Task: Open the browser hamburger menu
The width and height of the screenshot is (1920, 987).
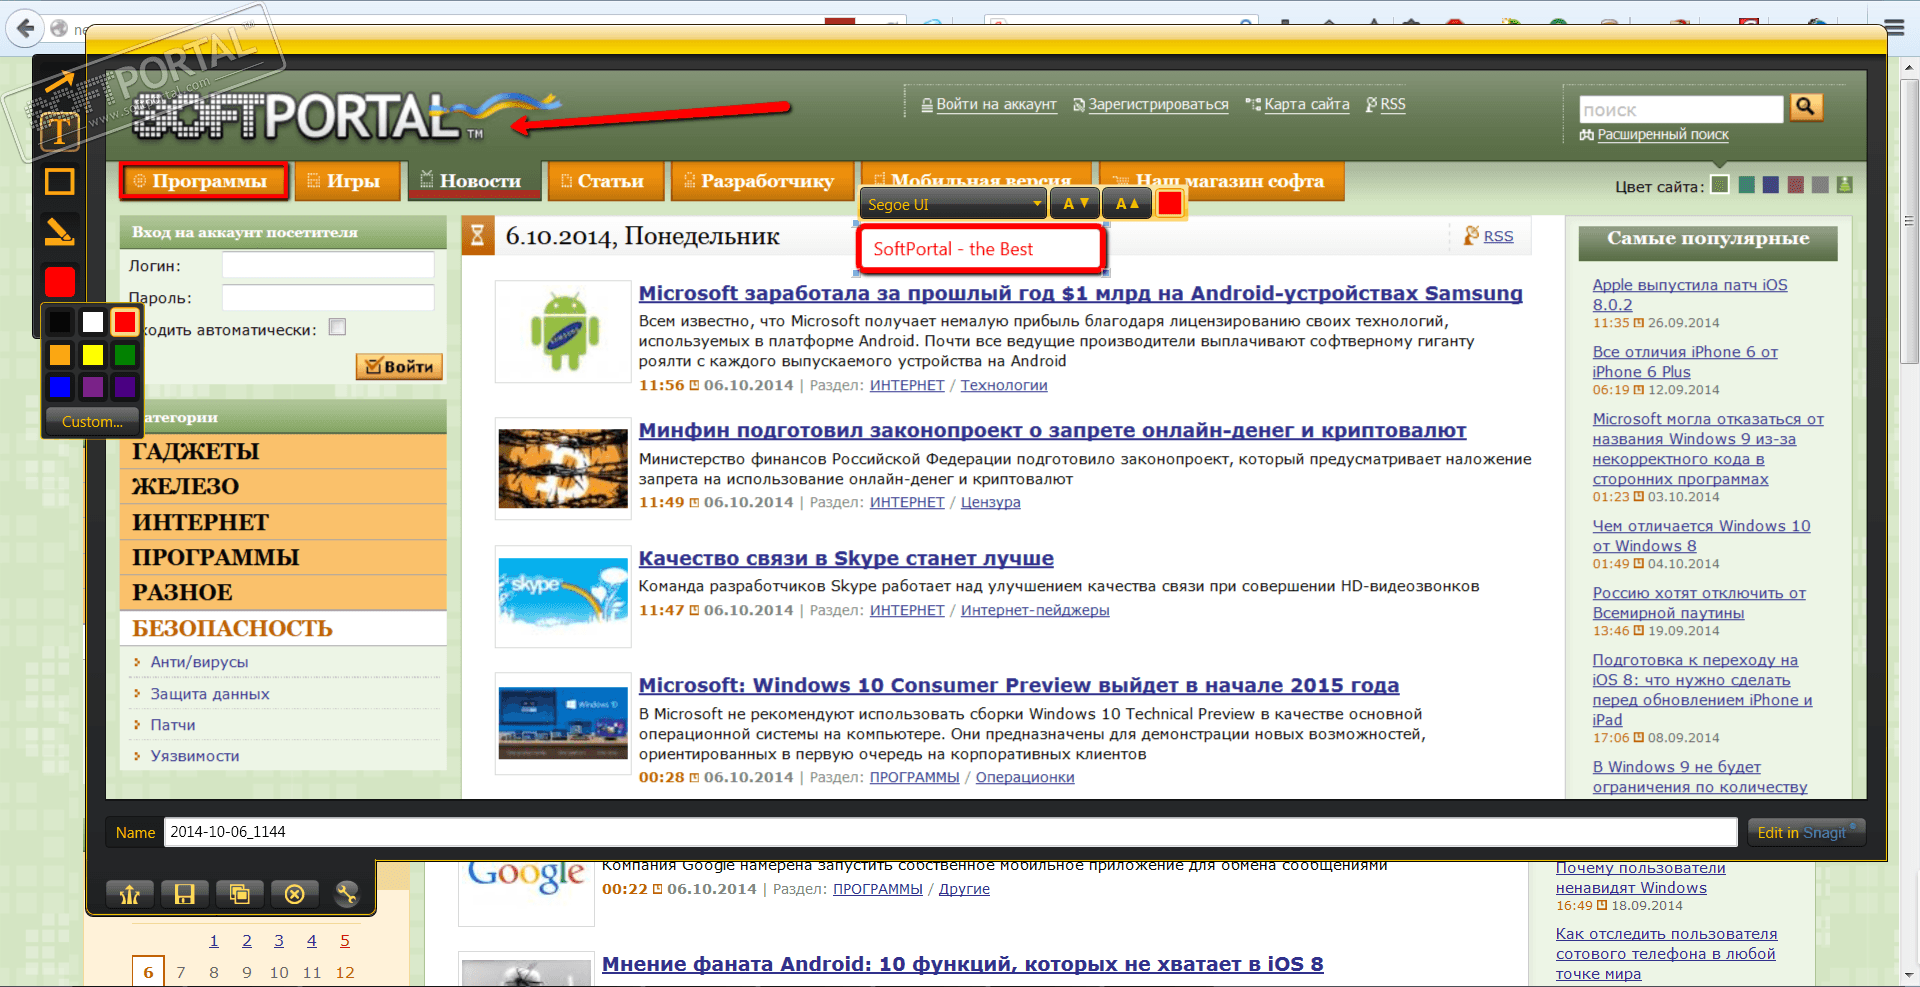Action: click(1894, 27)
